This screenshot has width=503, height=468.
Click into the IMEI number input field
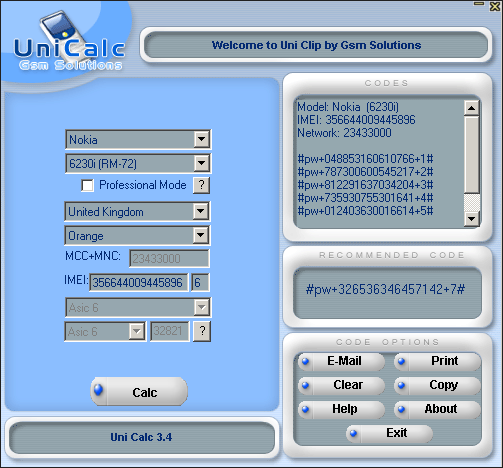click(139, 283)
